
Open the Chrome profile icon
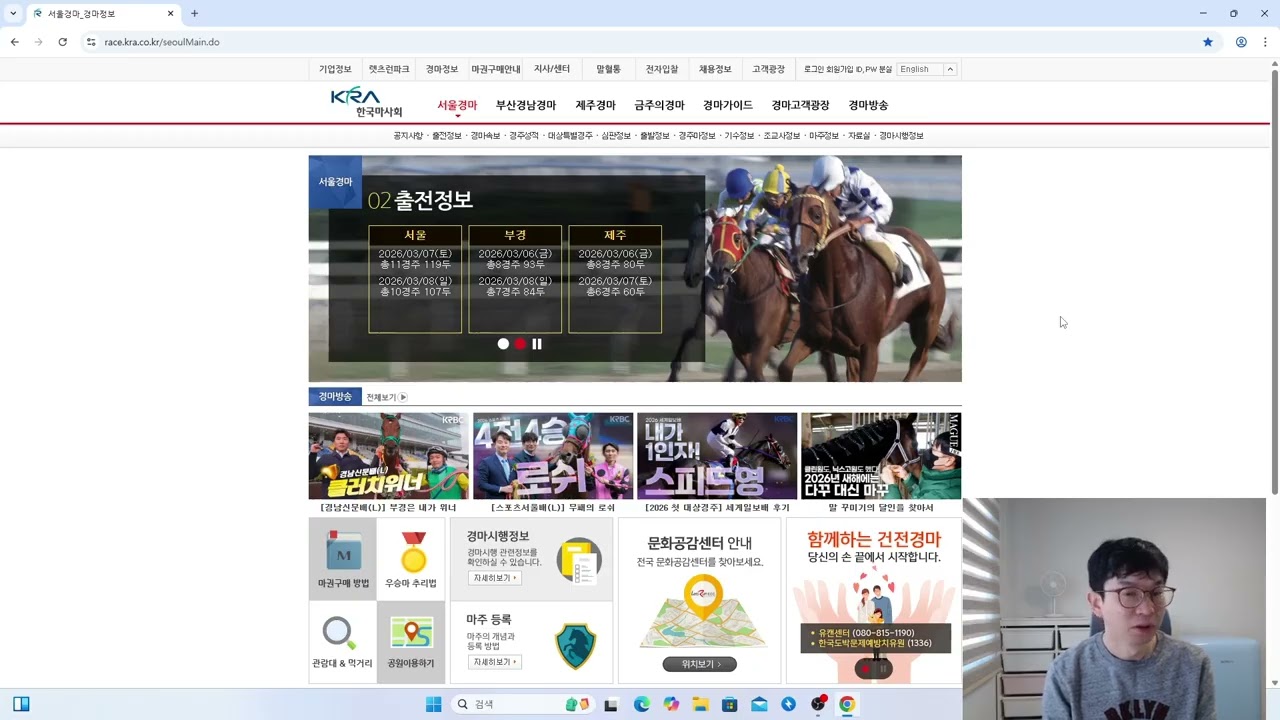(1241, 42)
